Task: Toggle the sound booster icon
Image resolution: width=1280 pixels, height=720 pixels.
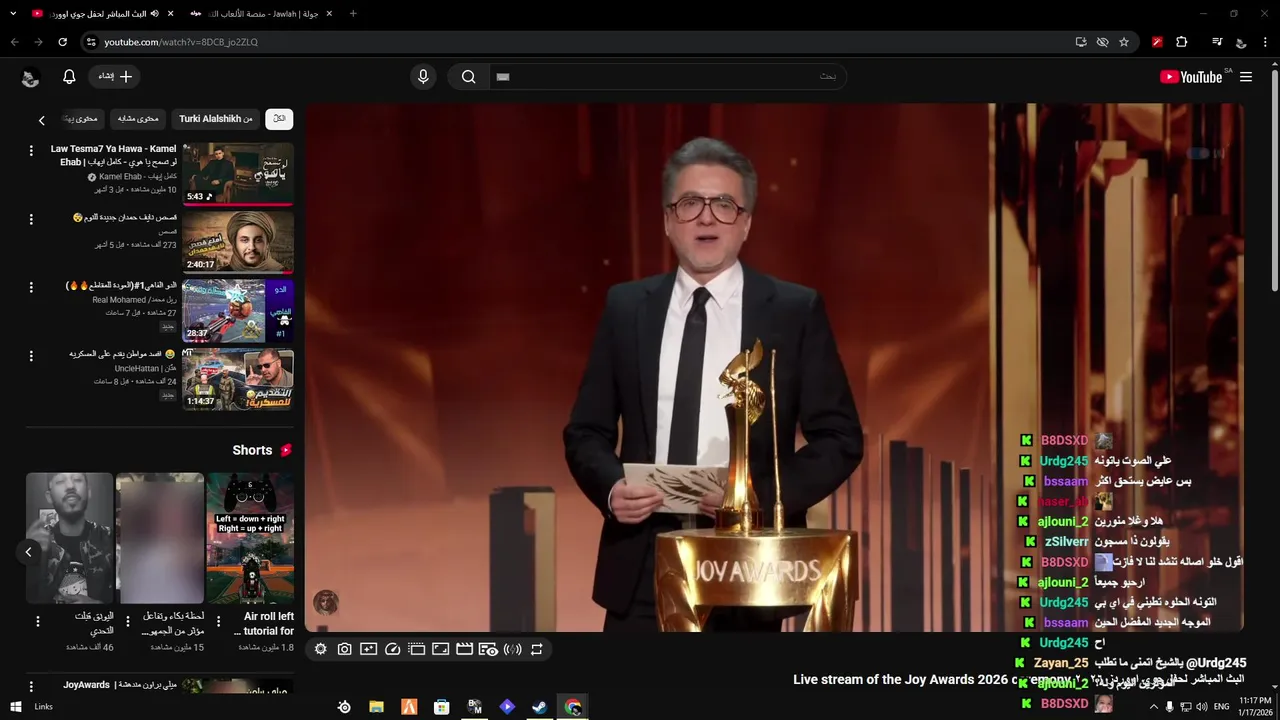Action: (512, 649)
